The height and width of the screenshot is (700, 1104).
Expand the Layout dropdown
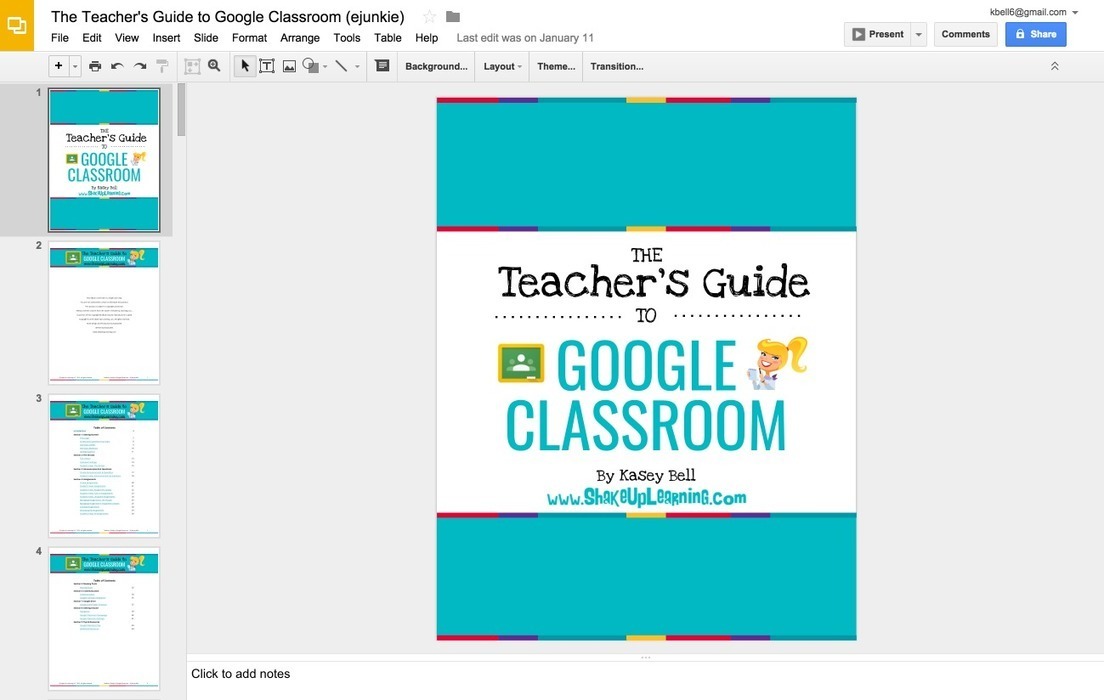[x=502, y=66]
